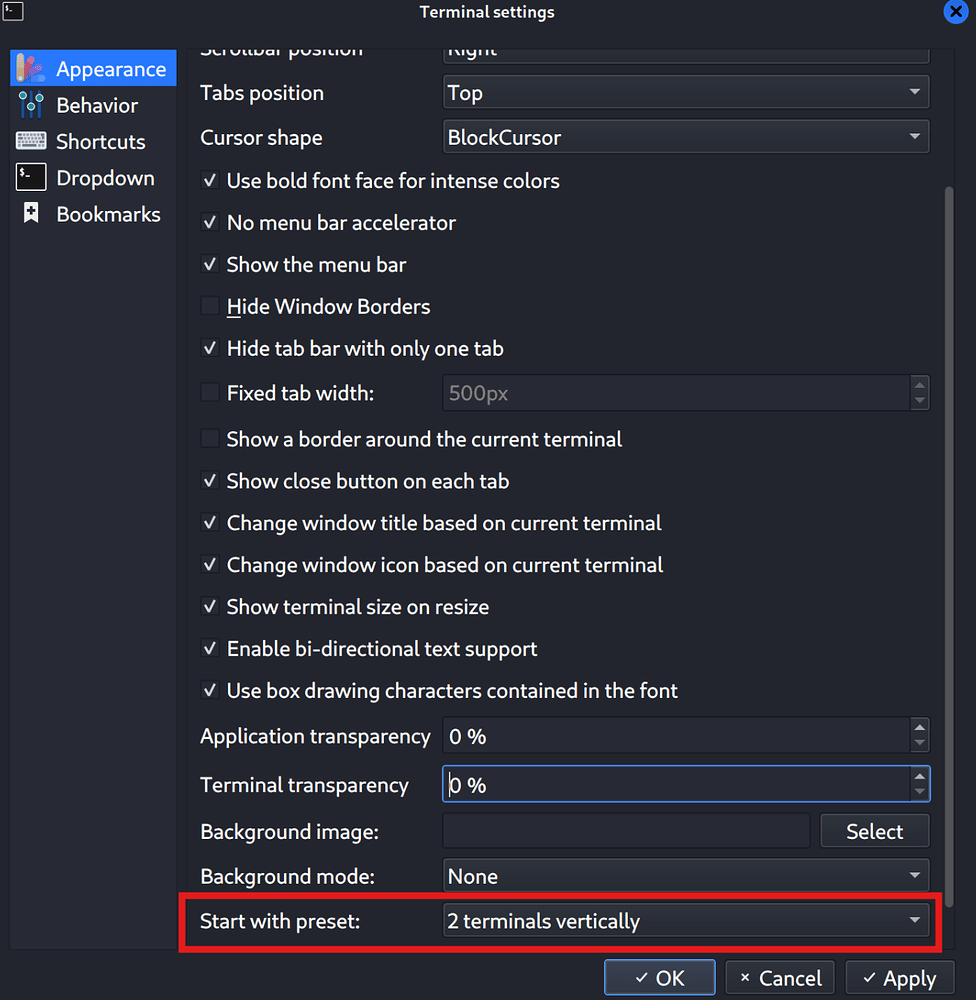976x1000 pixels.
Task: Open the Tabs position dropdown
Action: tap(686, 93)
